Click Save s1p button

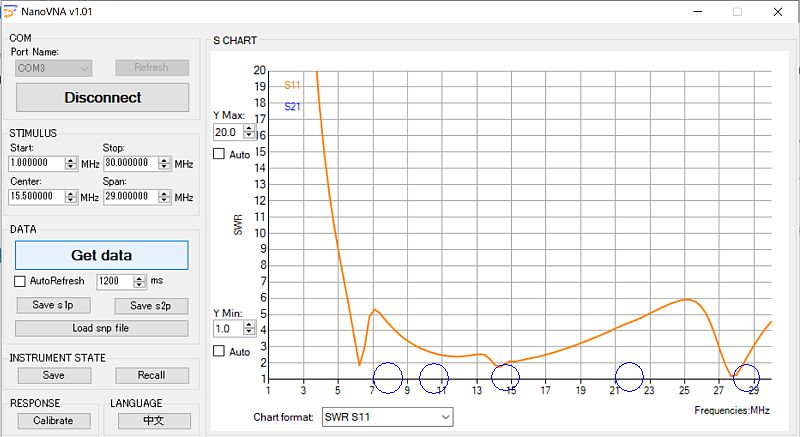point(52,305)
